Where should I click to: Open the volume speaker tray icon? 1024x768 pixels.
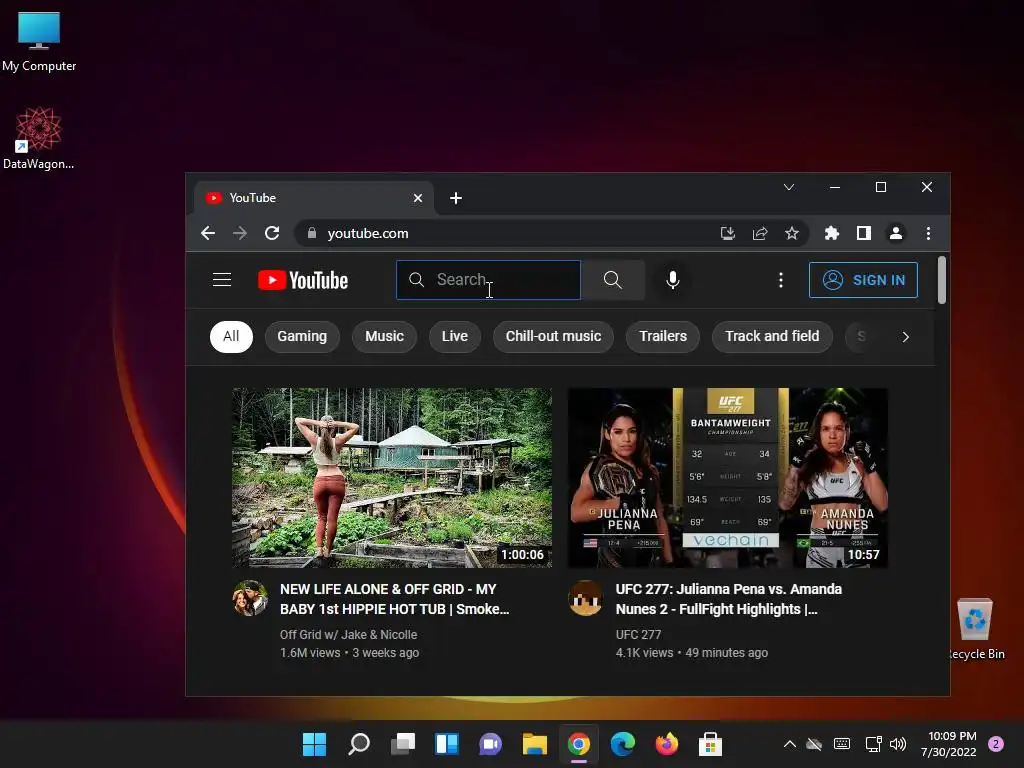(x=898, y=744)
